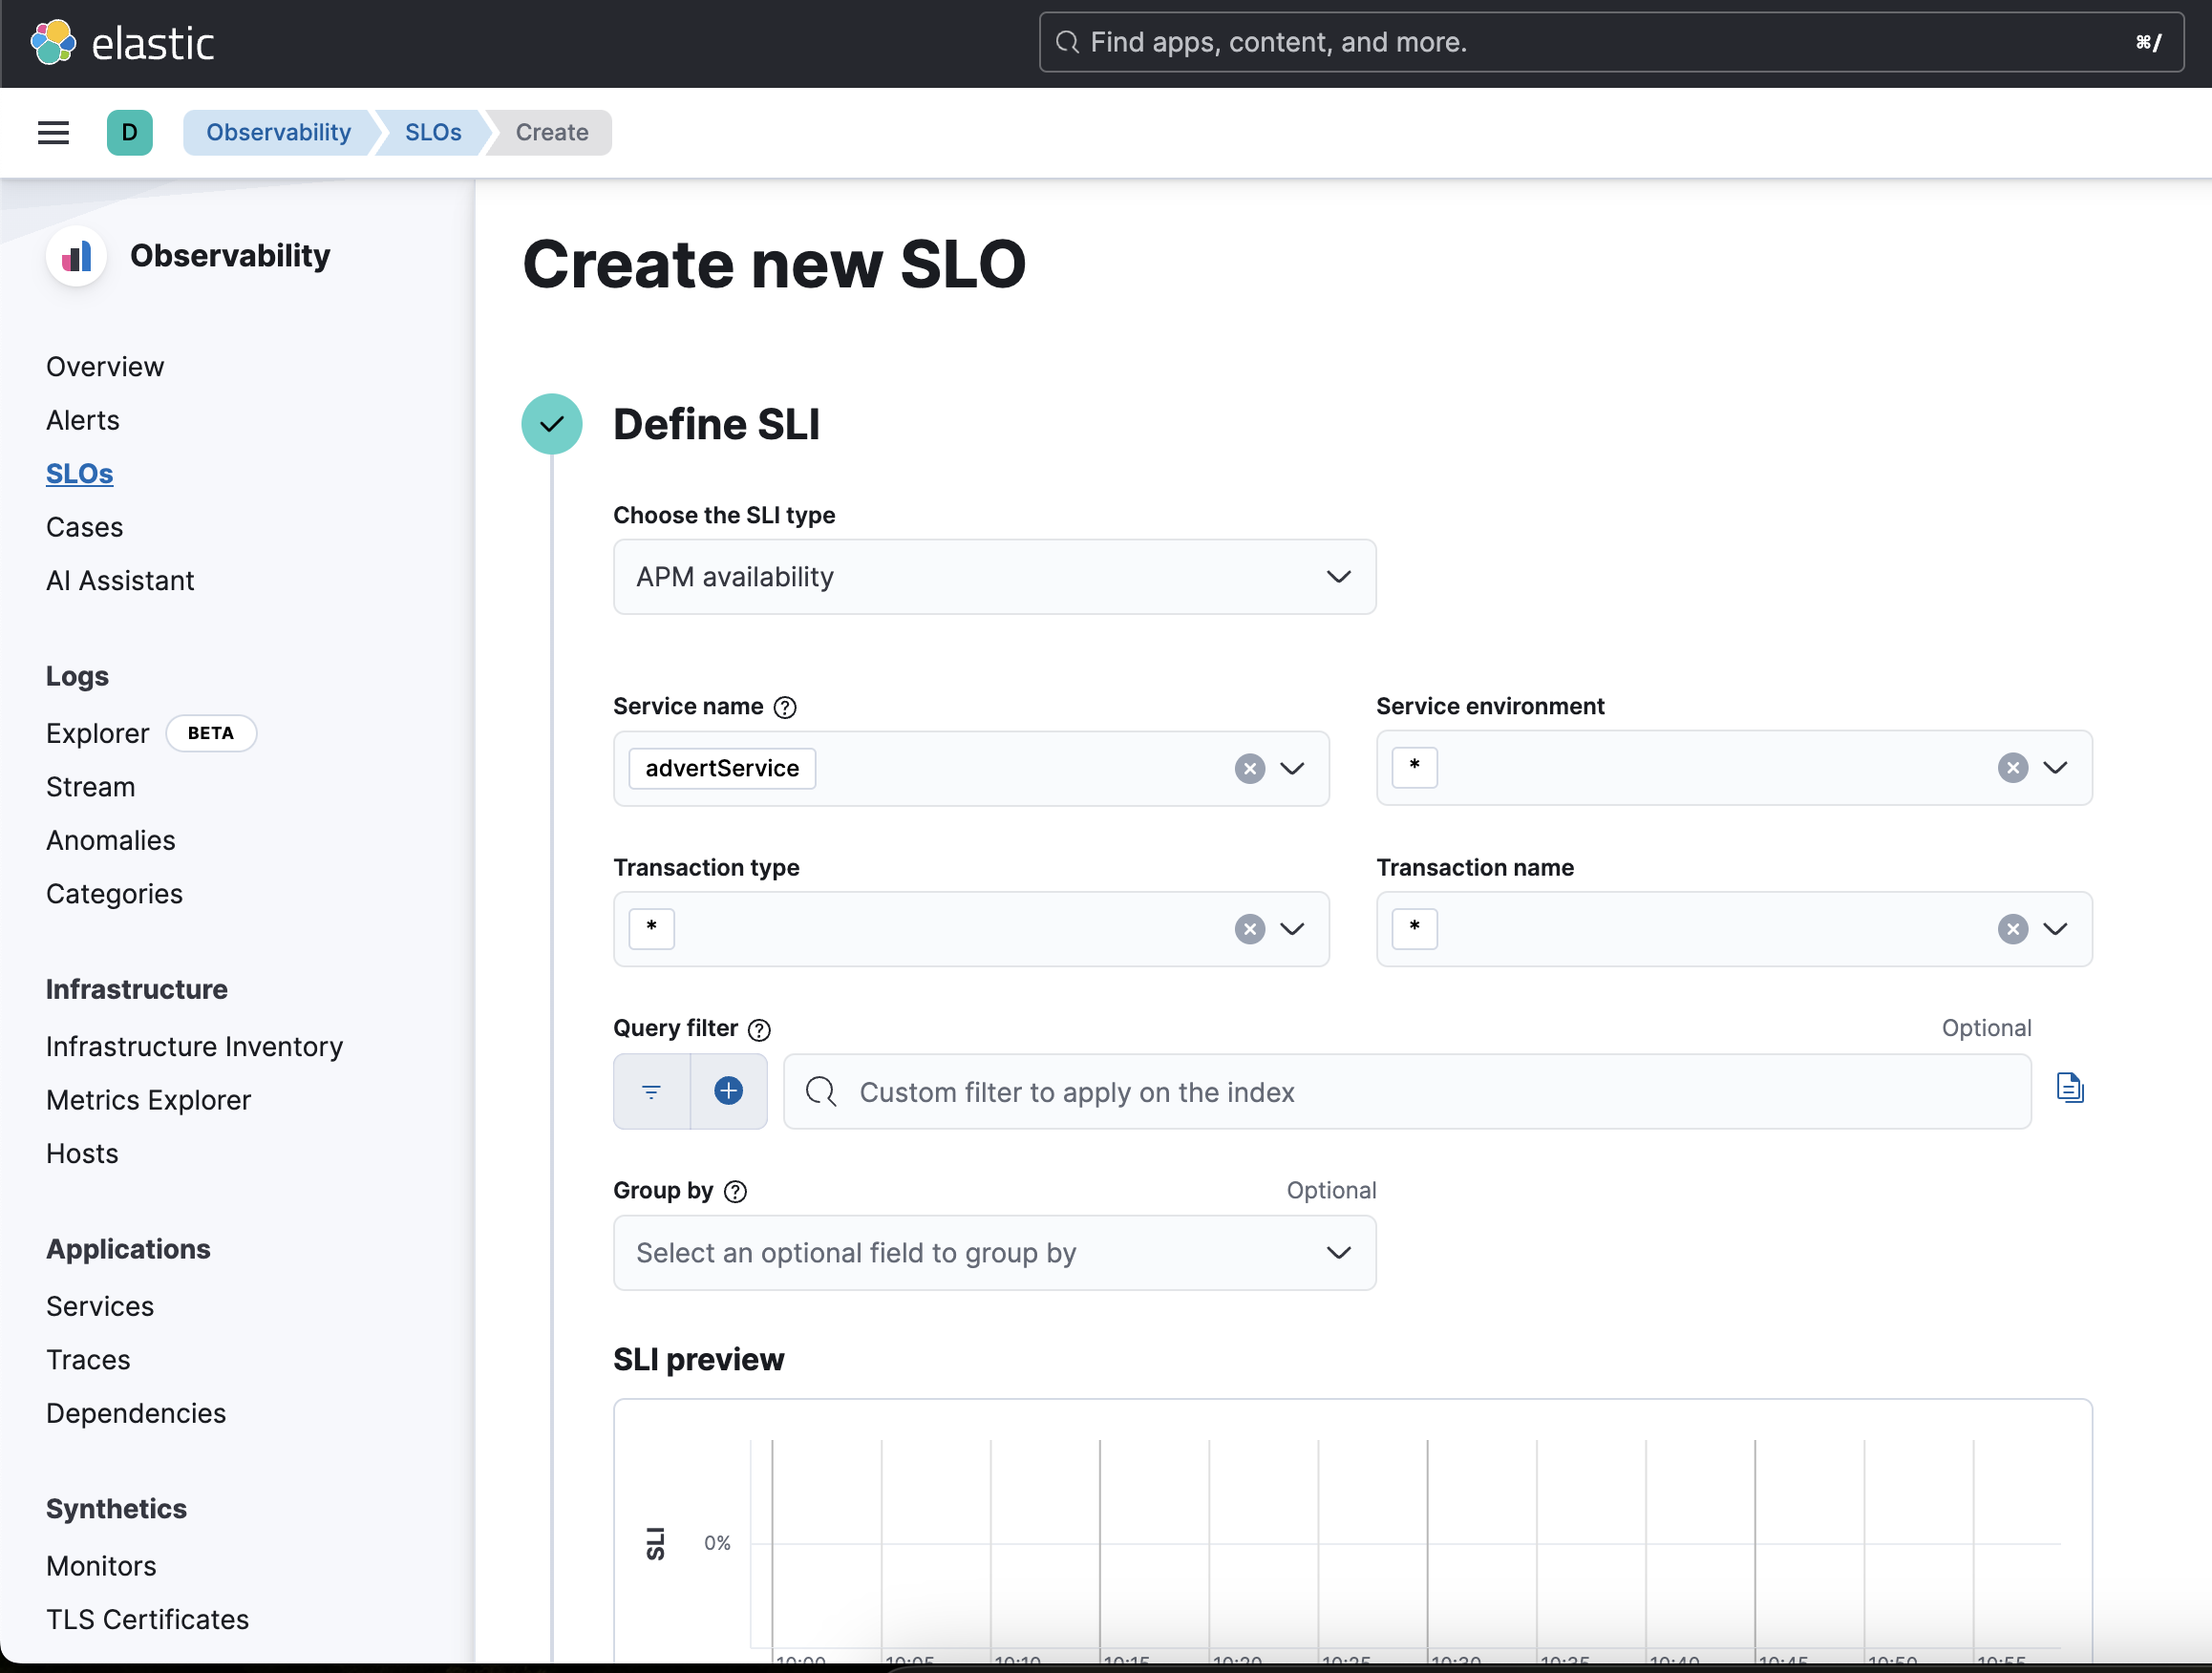The image size is (2212, 1673).
Task: Clear the Transaction name selection
Action: [x=2013, y=929]
